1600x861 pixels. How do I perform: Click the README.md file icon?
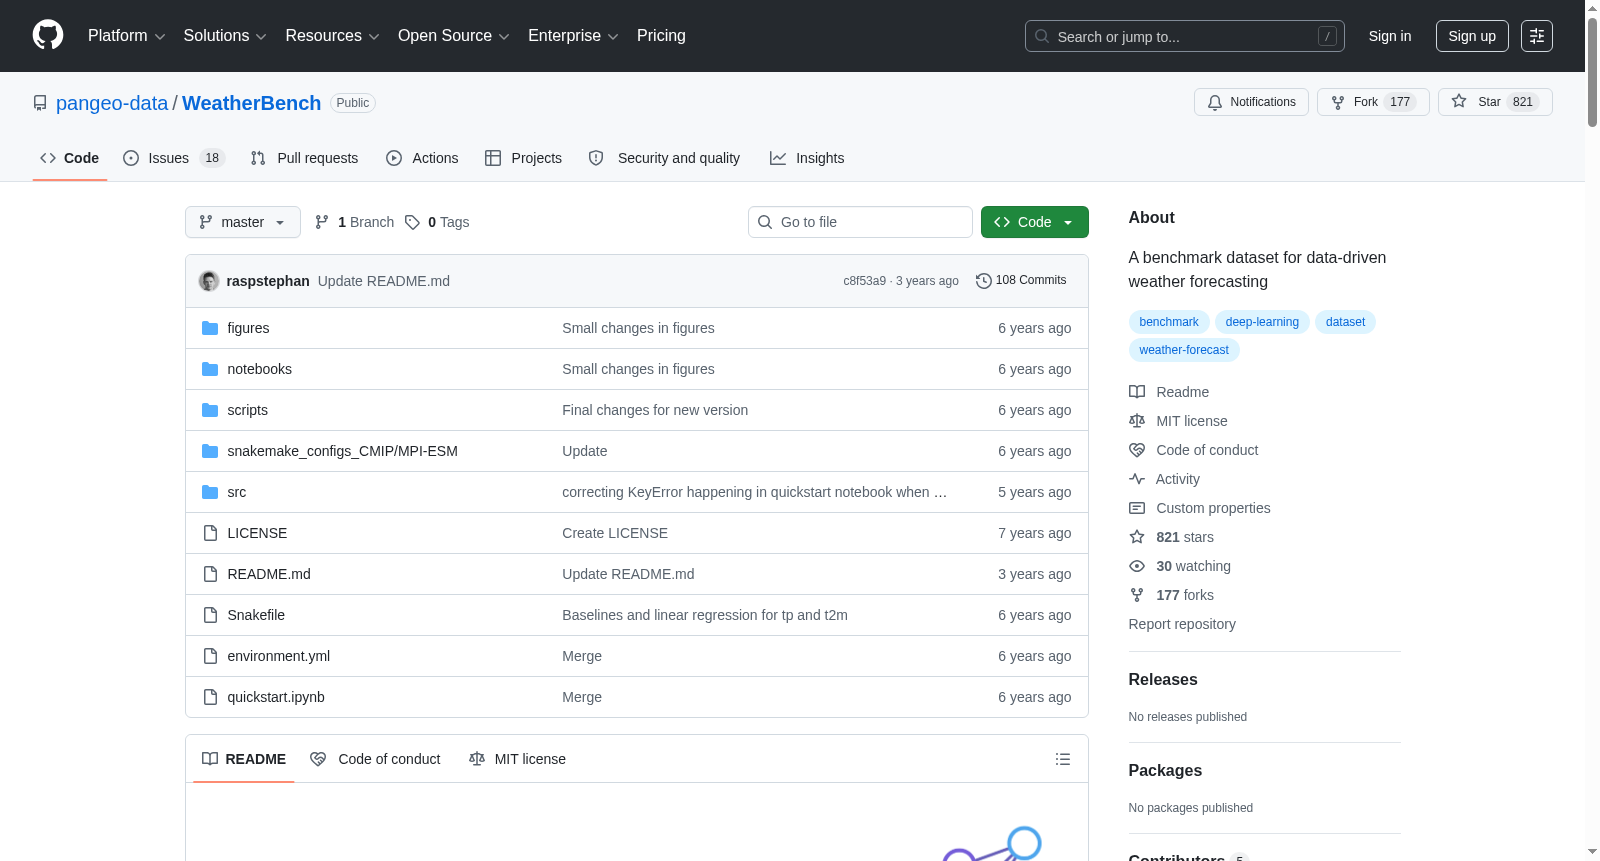click(210, 574)
